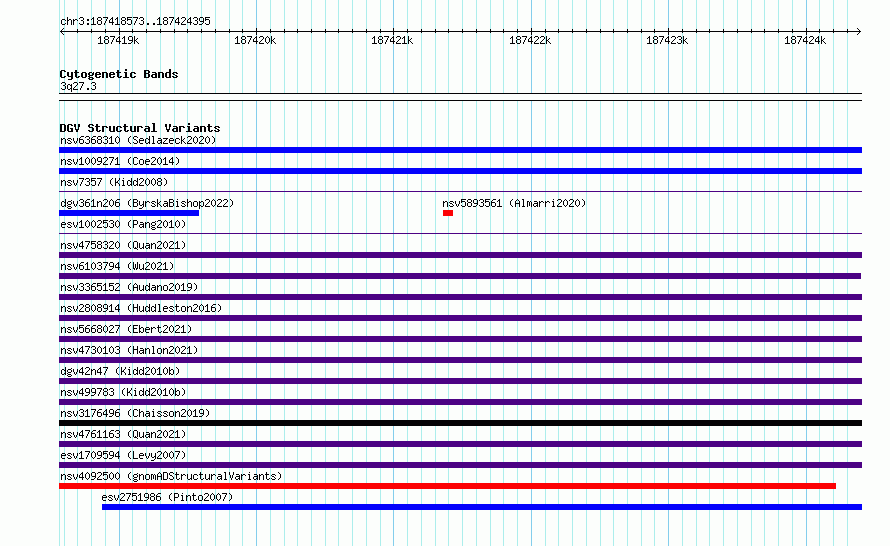
Task: Select the blue bar for nsv1009271
Action: pos(460,171)
